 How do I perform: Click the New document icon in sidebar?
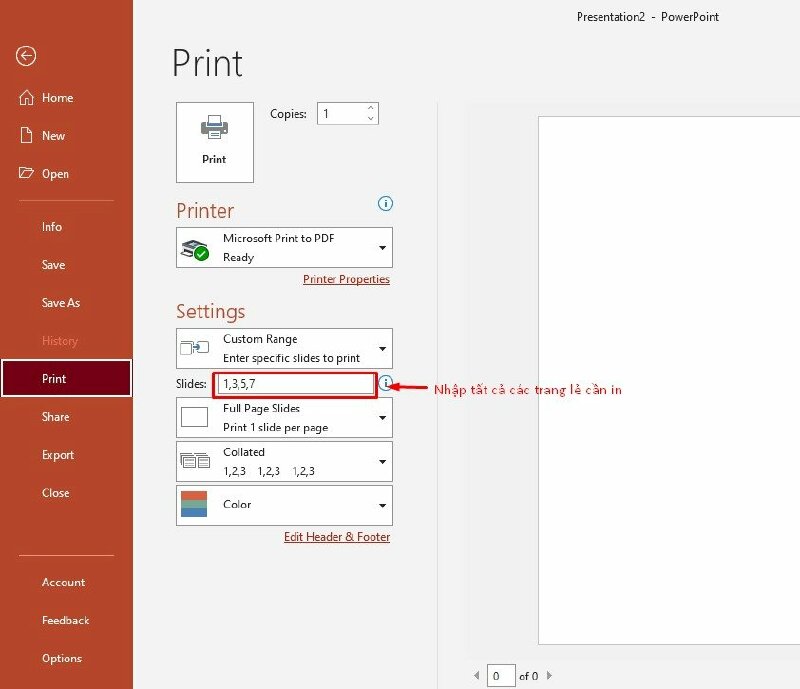click(x=28, y=135)
